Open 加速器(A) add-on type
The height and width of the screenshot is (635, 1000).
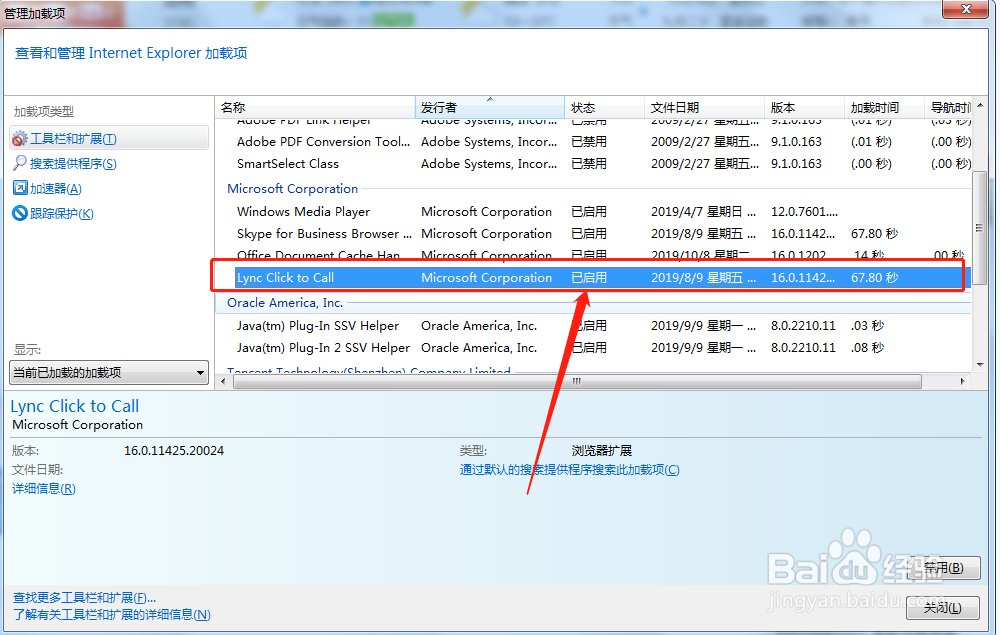pyautogui.click(x=56, y=189)
